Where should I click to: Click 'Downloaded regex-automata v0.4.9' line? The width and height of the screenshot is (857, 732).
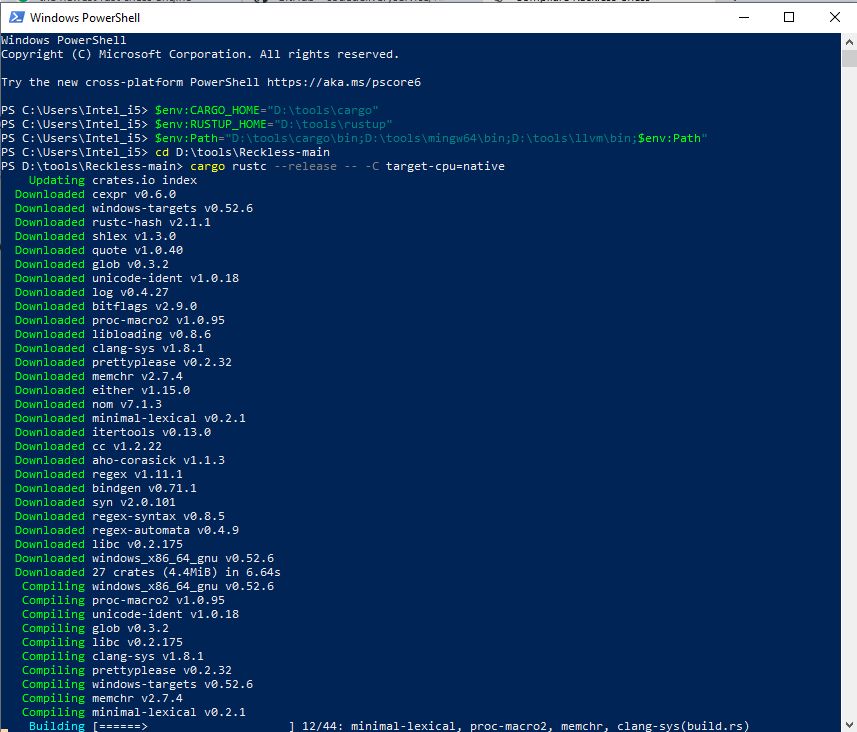127,530
